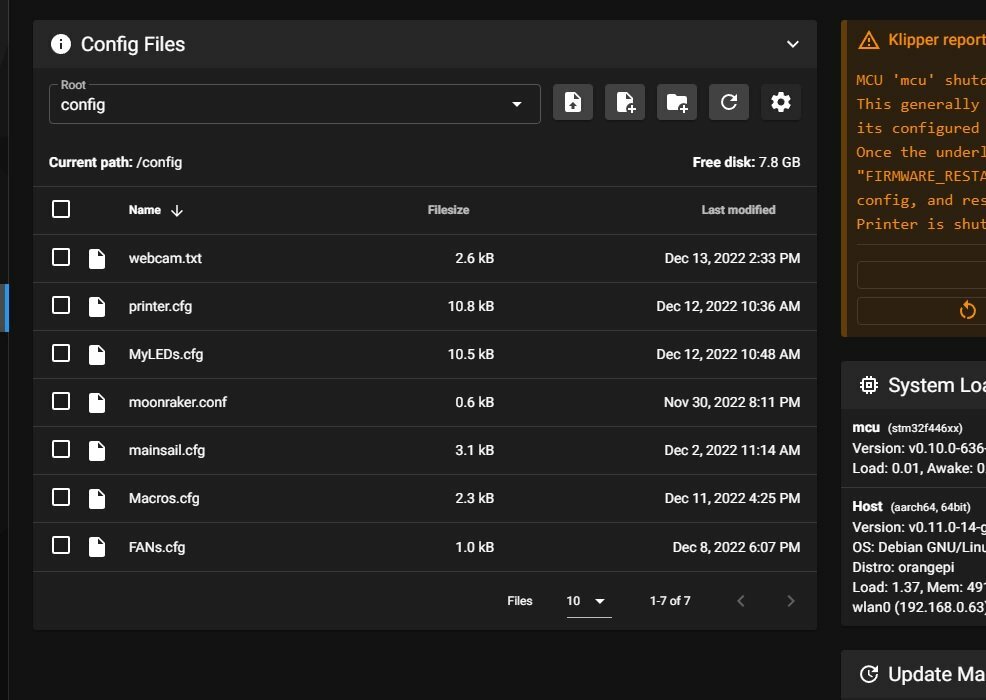986x700 pixels.
Task: Check the box for Macros.cfg
Action: [61, 497]
